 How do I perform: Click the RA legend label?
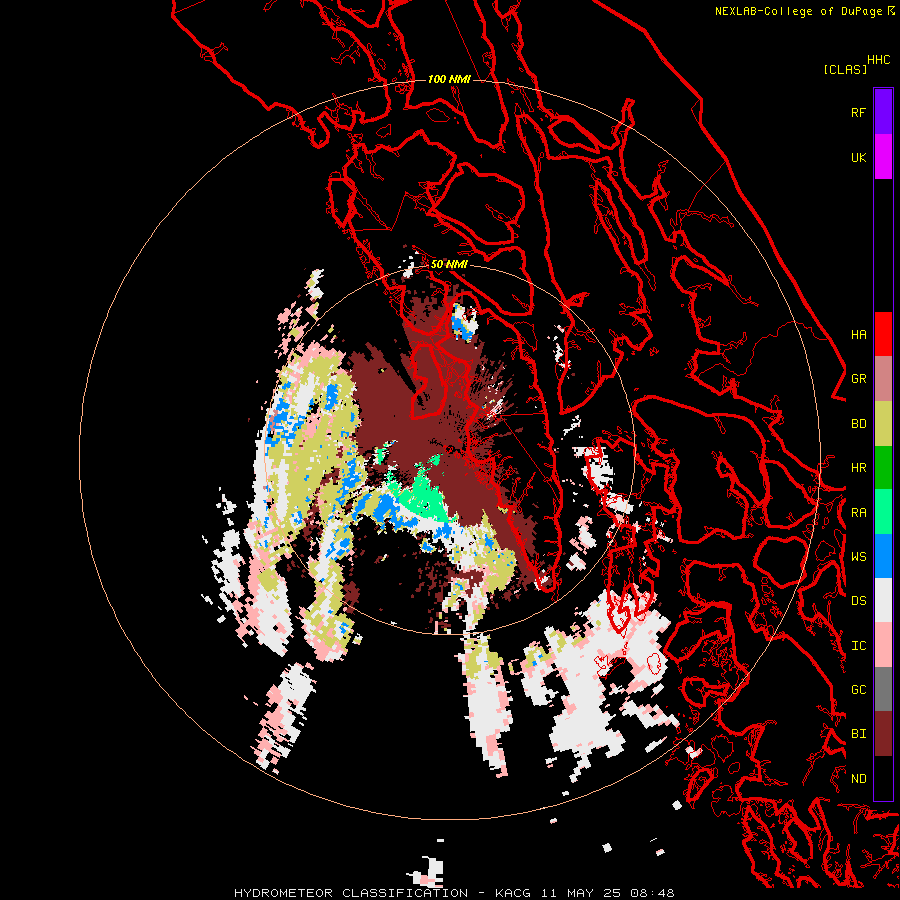(x=858, y=513)
